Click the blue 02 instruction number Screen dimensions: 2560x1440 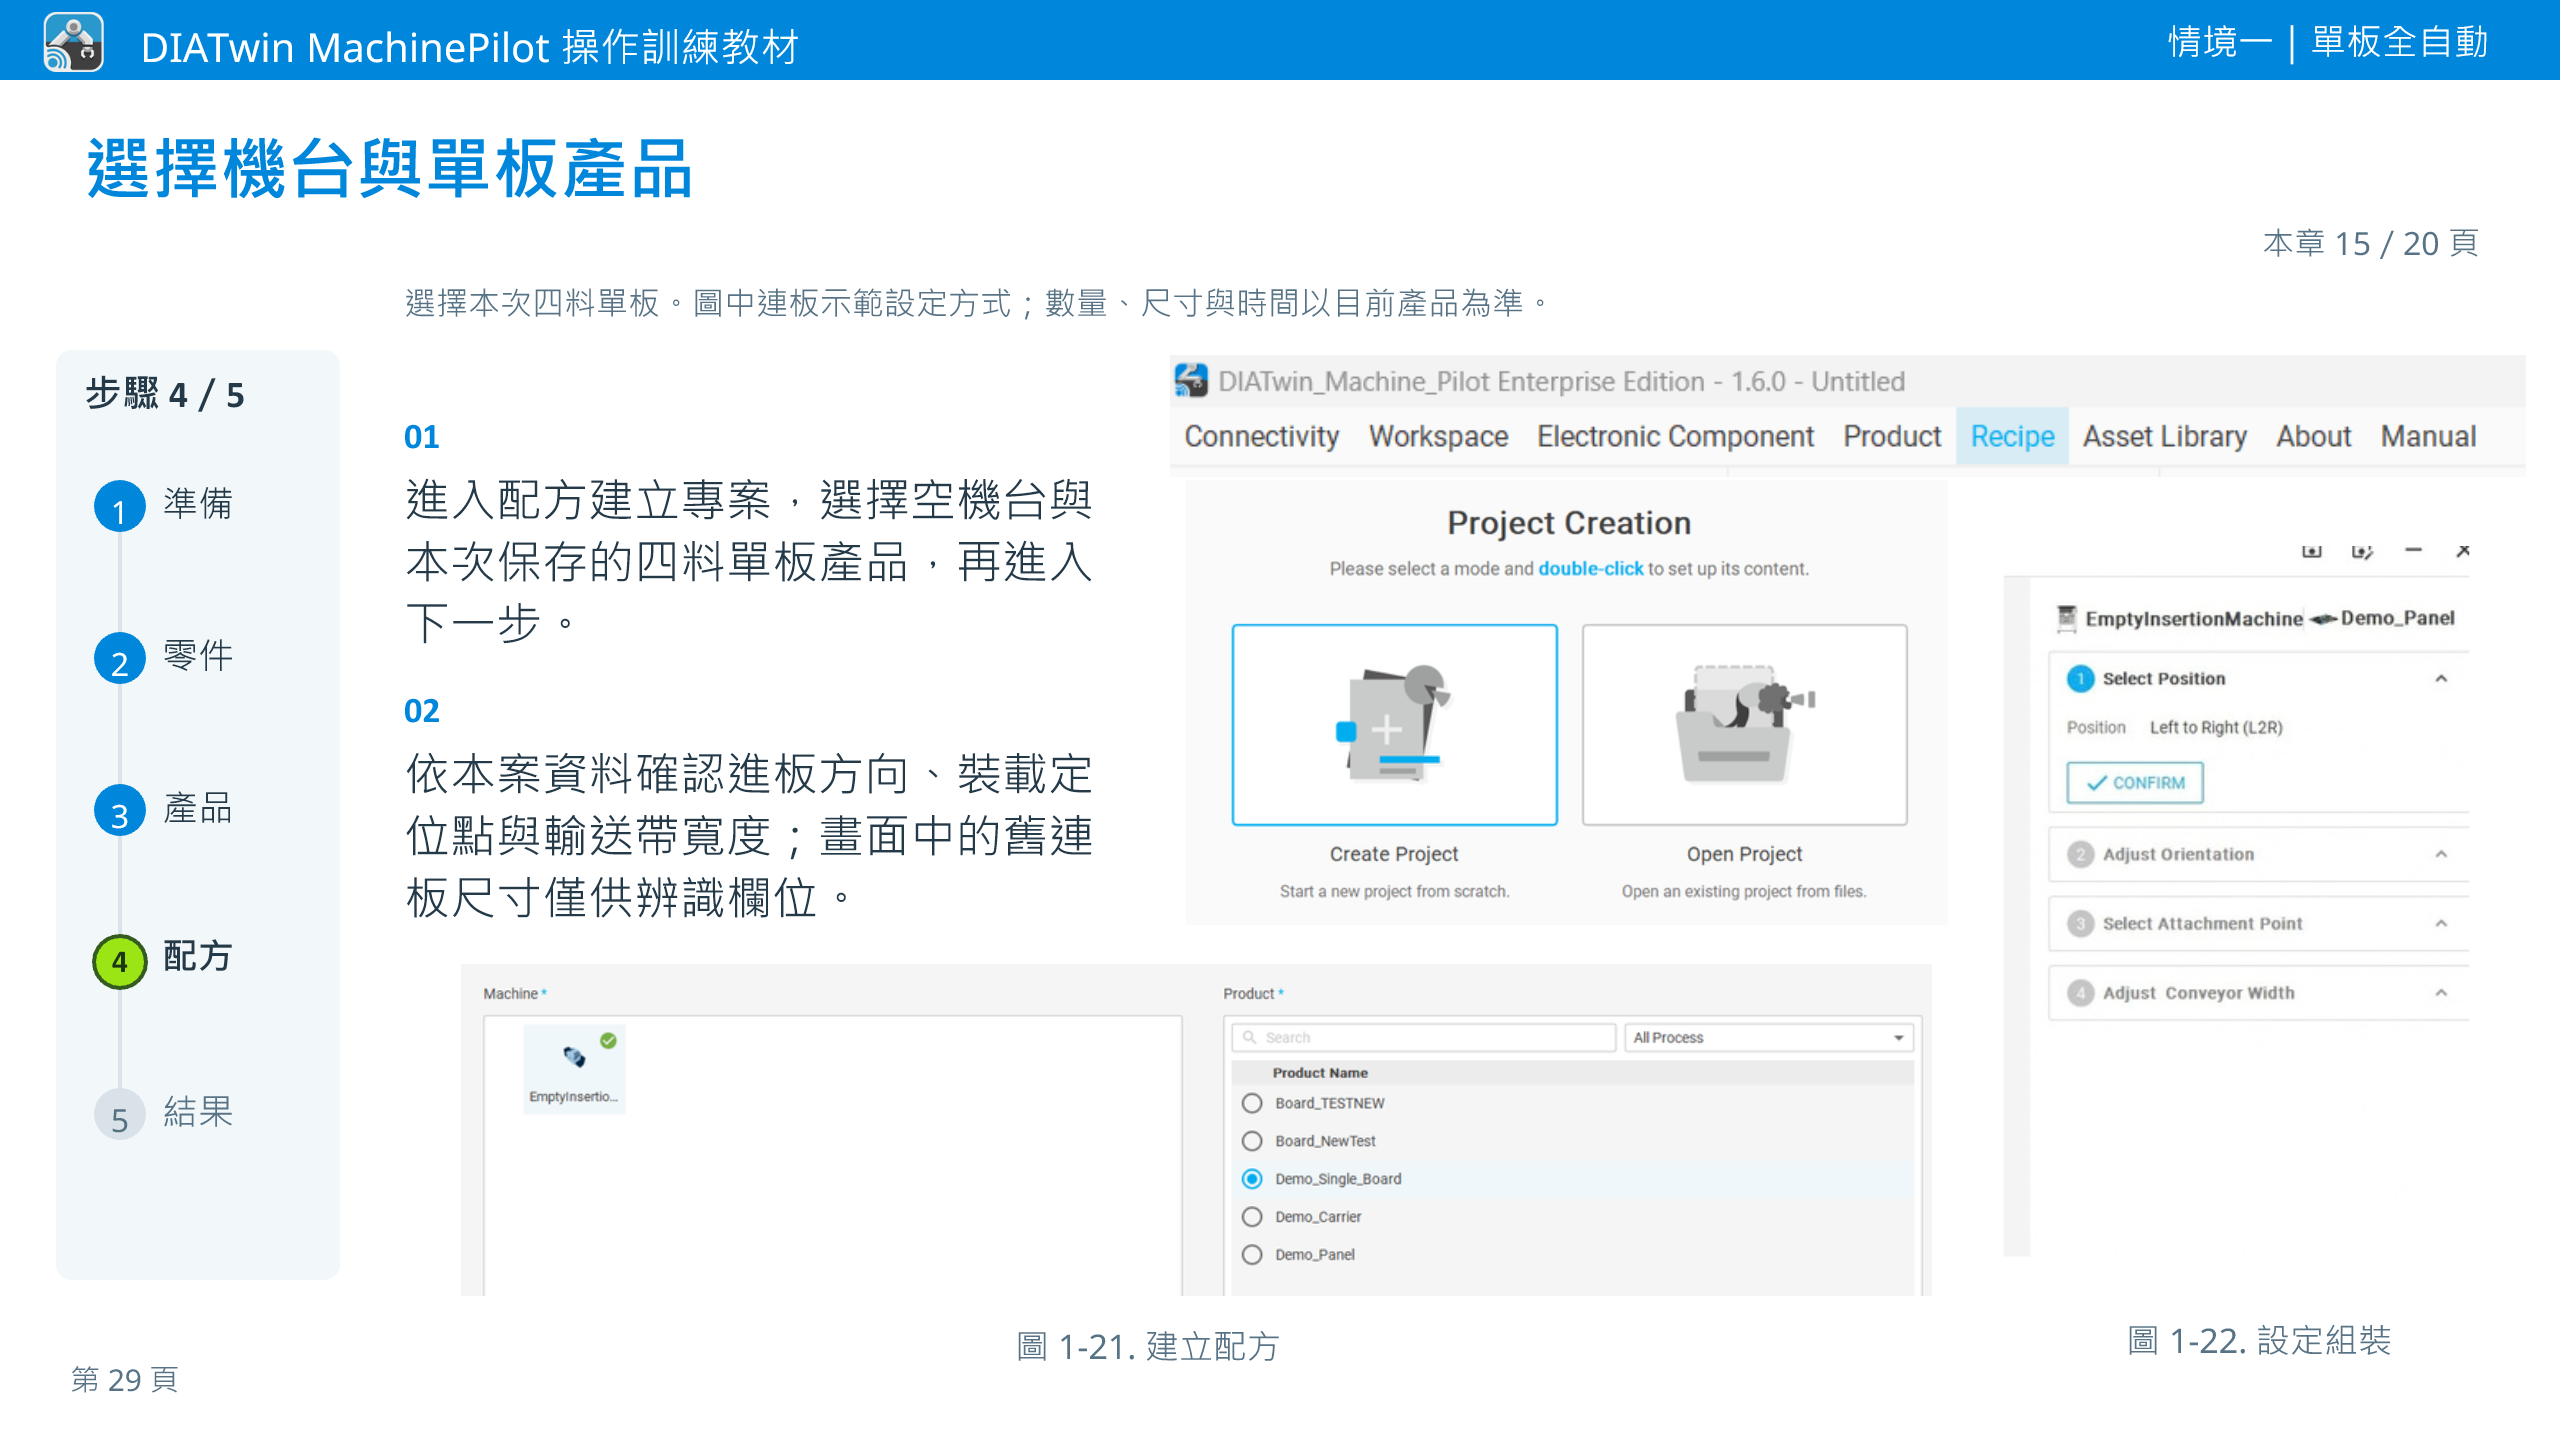click(421, 711)
